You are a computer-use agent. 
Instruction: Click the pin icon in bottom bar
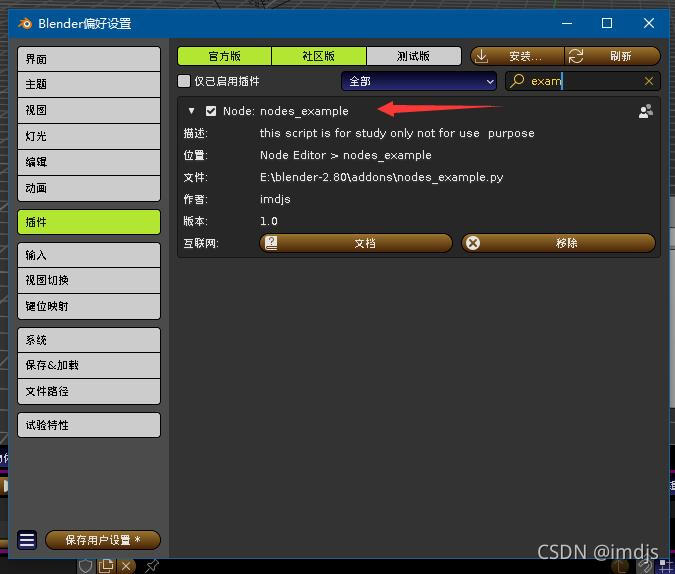(152, 566)
